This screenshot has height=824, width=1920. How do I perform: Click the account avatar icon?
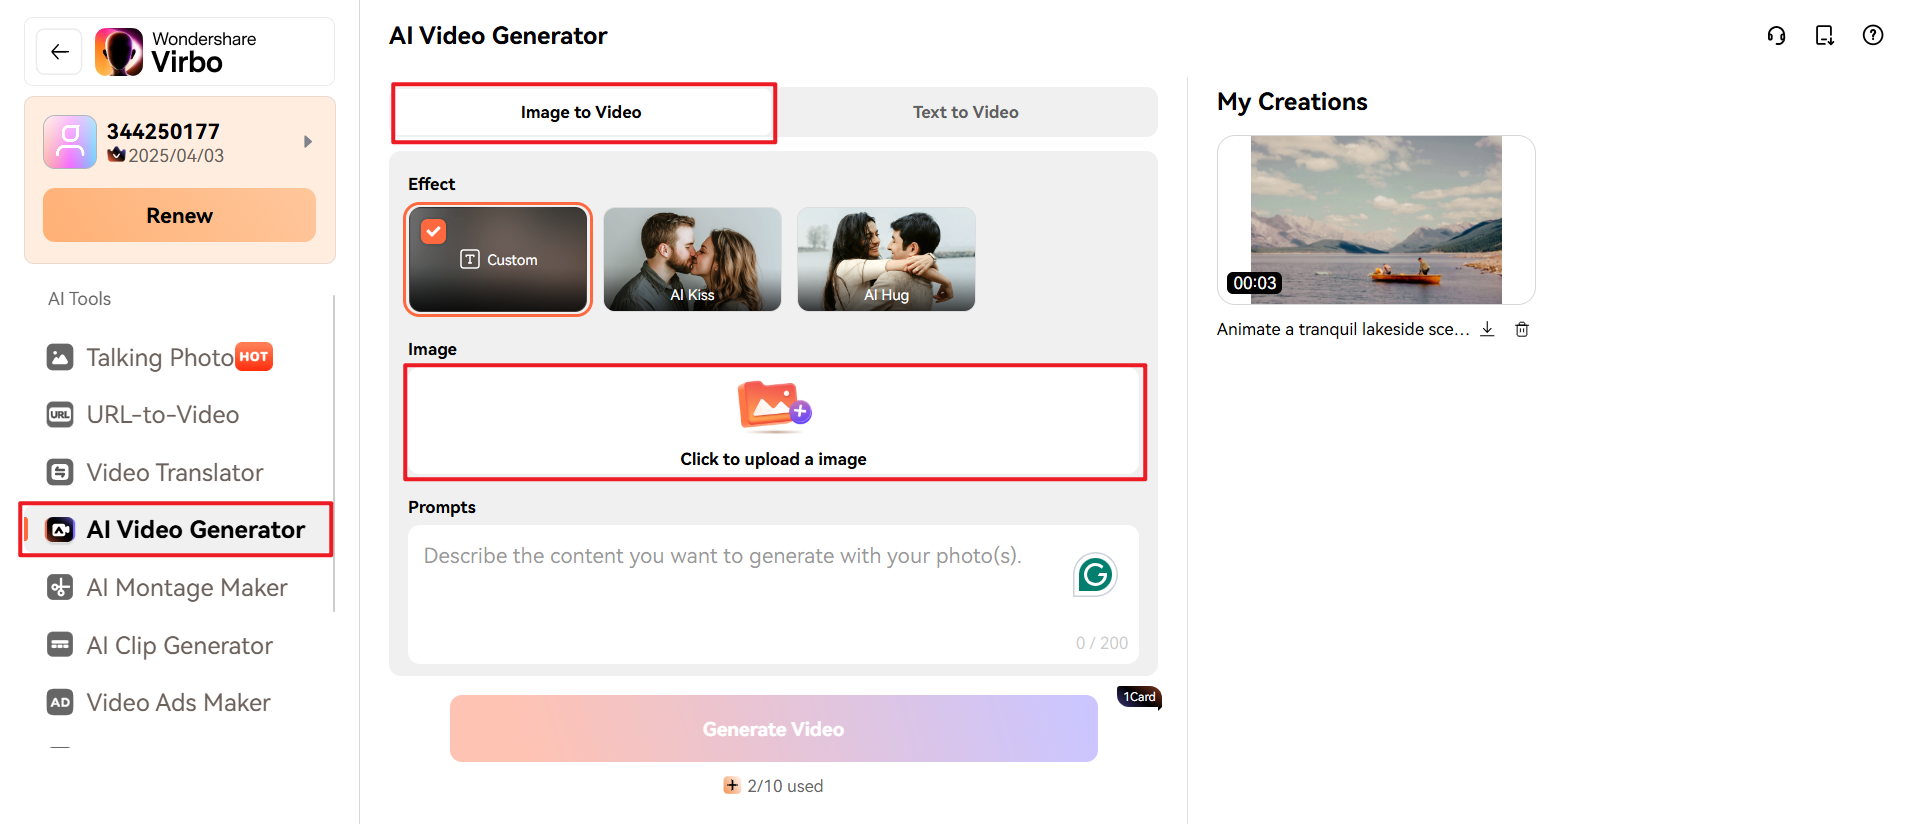(70, 142)
